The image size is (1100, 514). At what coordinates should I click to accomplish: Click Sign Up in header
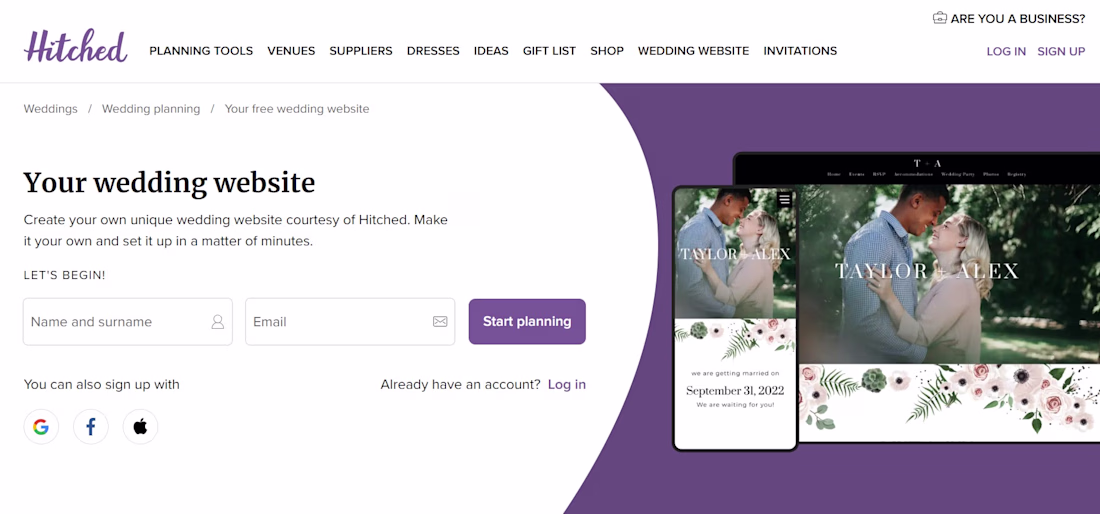[1061, 51]
